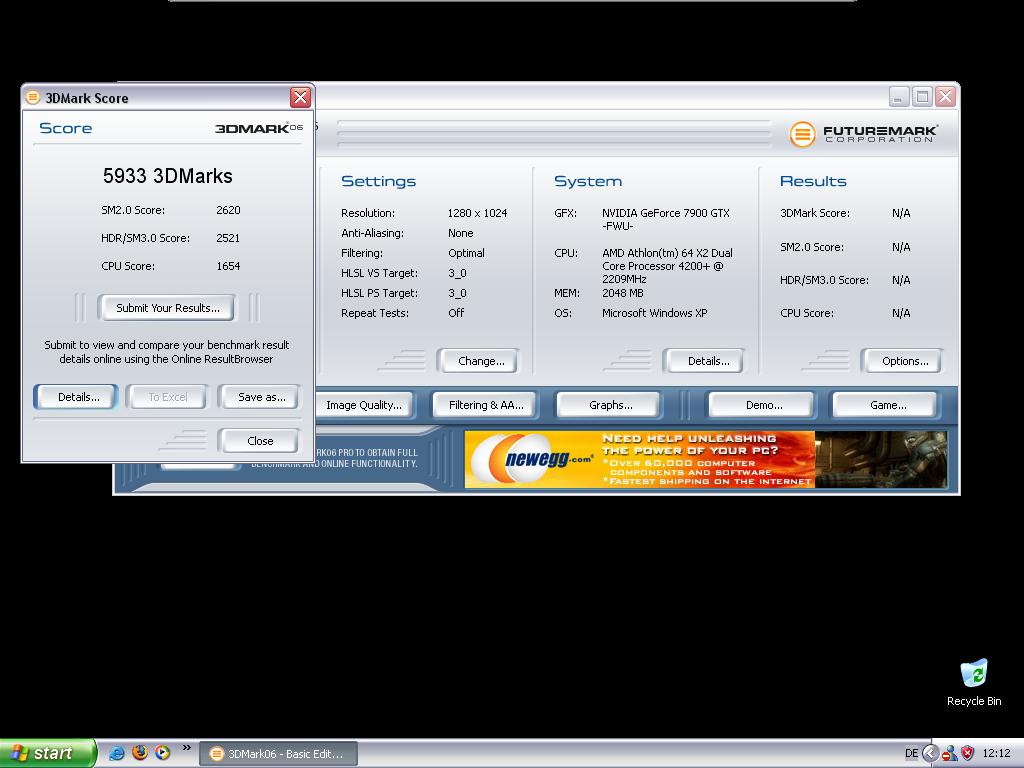Click the red security shield tray icon
The image size is (1024, 768).
(x=967, y=753)
